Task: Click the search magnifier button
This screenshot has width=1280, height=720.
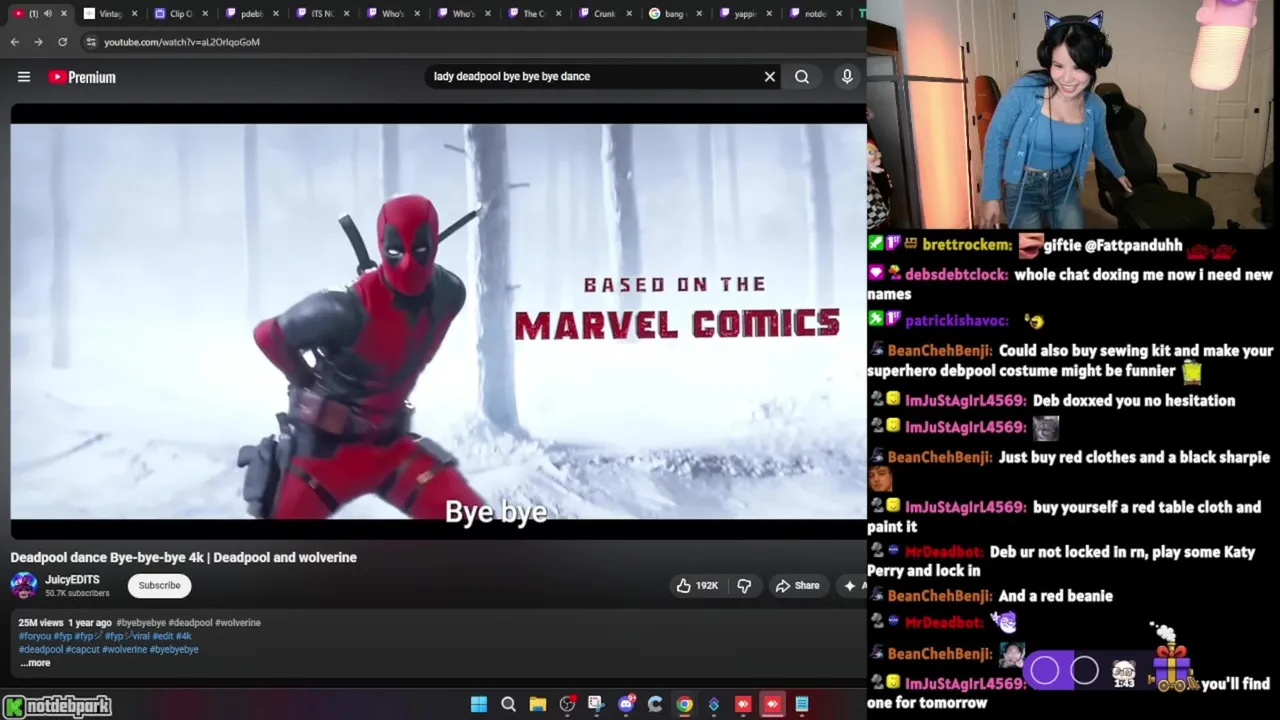Action: coord(802,76)
